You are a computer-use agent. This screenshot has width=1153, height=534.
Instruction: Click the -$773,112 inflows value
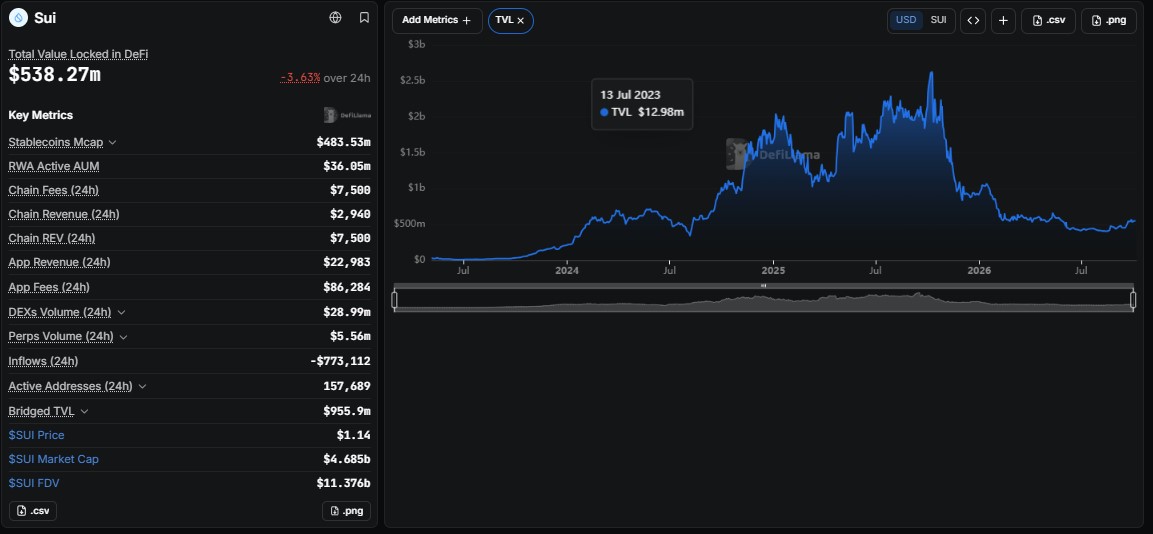[340, 361]
